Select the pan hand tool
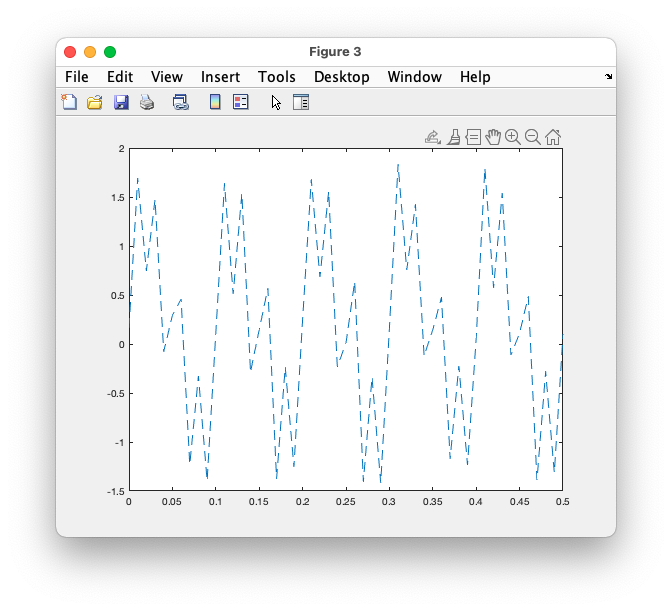Screen dimensions: 672x611 493,137
